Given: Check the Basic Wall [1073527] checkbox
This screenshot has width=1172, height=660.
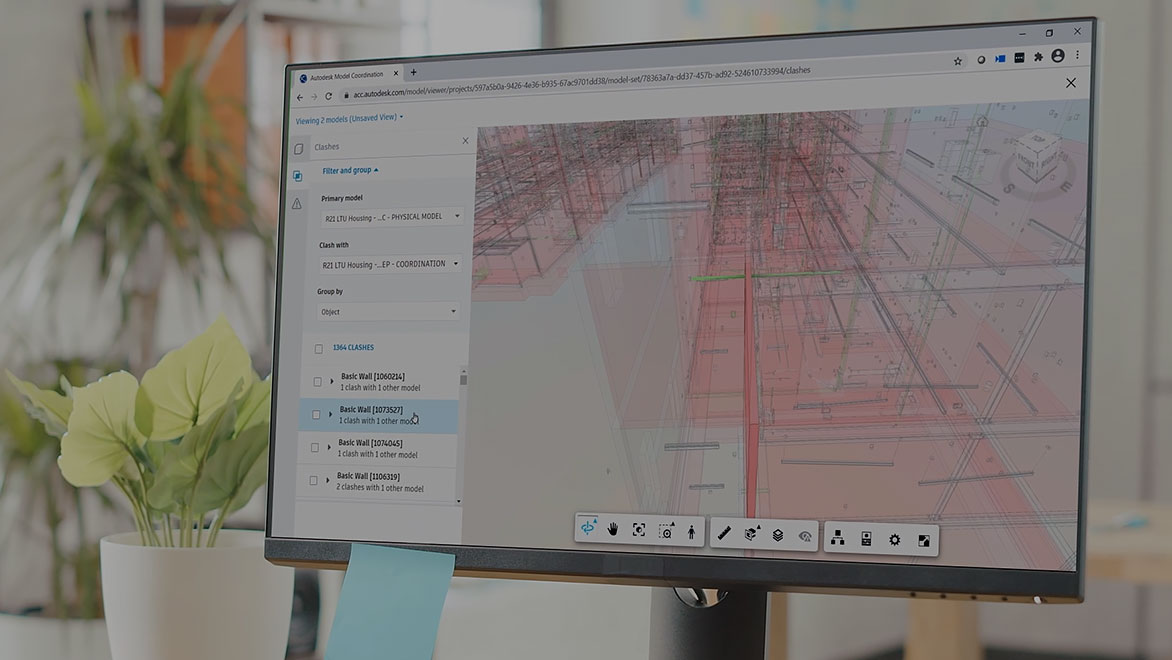Looking at the screenshot, I should pyautogui.click(x=315, y=415).
